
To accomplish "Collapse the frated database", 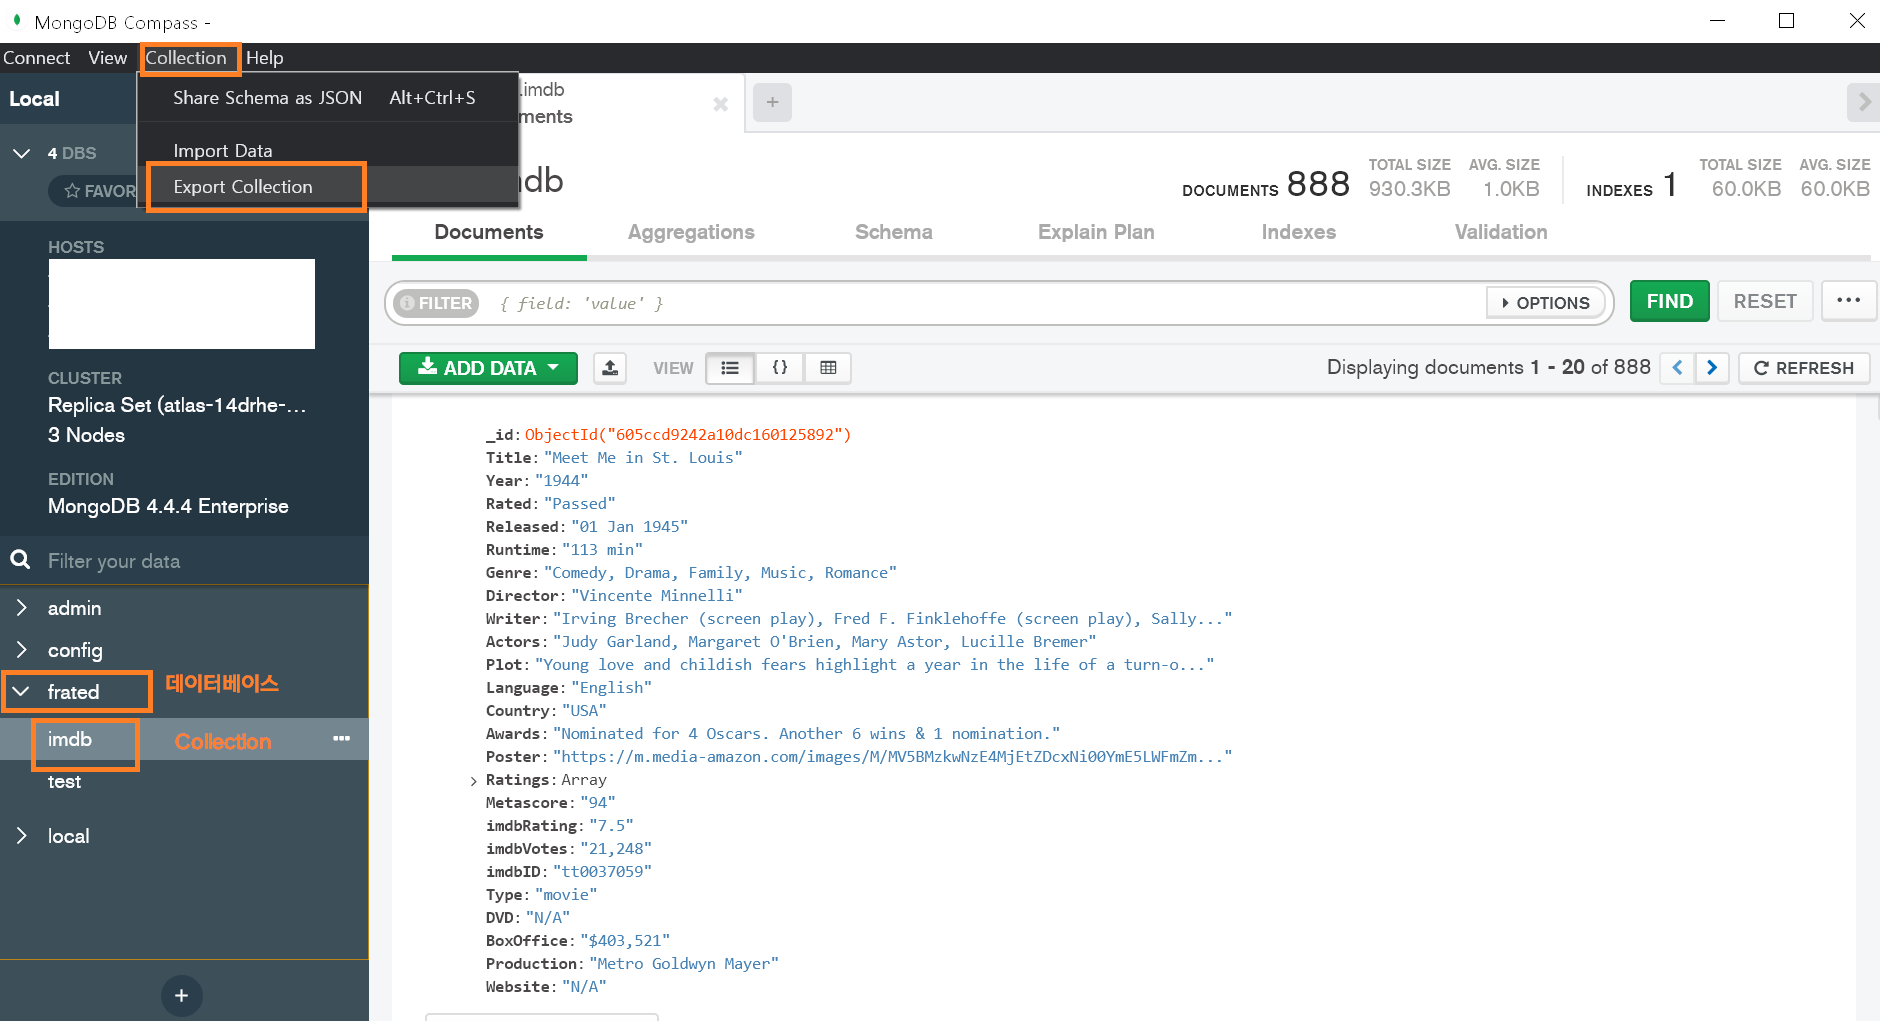I will coord(21,692).
